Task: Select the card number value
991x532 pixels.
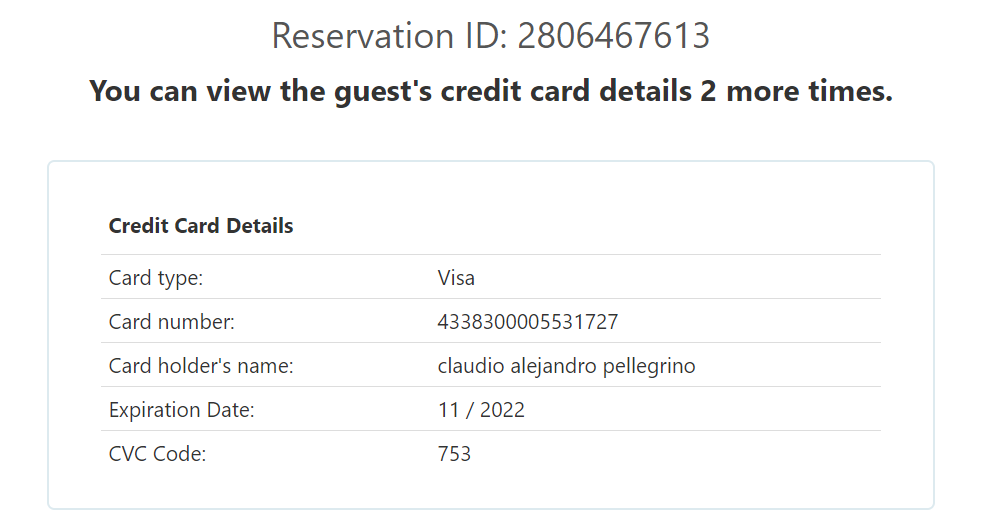Action: 527,322
